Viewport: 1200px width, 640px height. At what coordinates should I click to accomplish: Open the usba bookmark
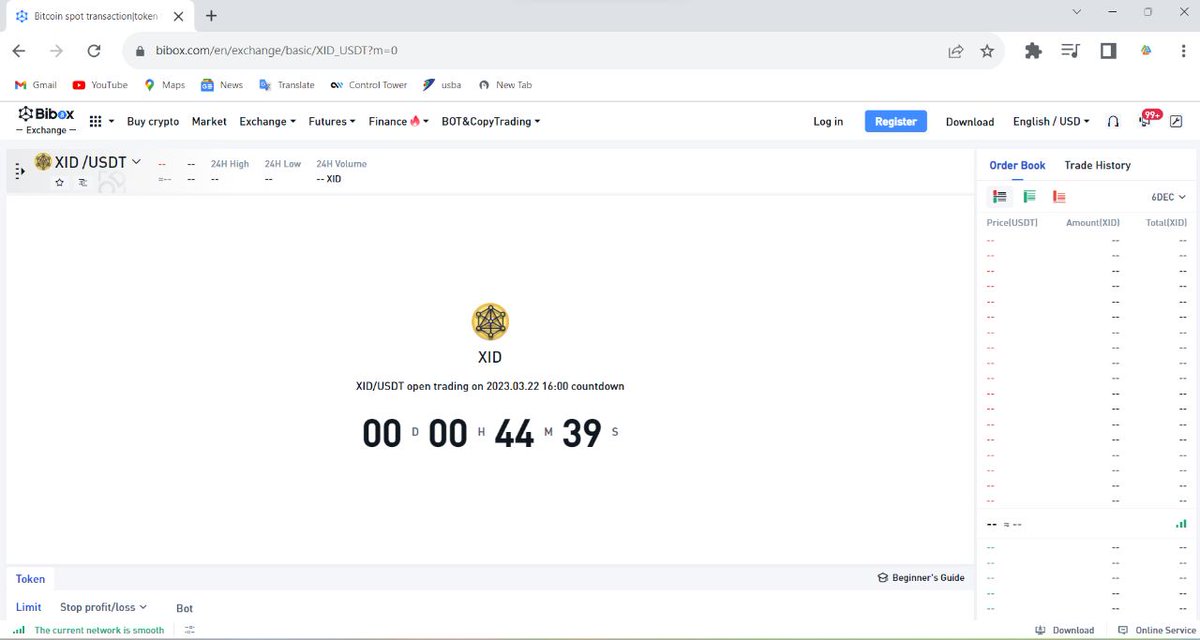[x=442, y=85]
